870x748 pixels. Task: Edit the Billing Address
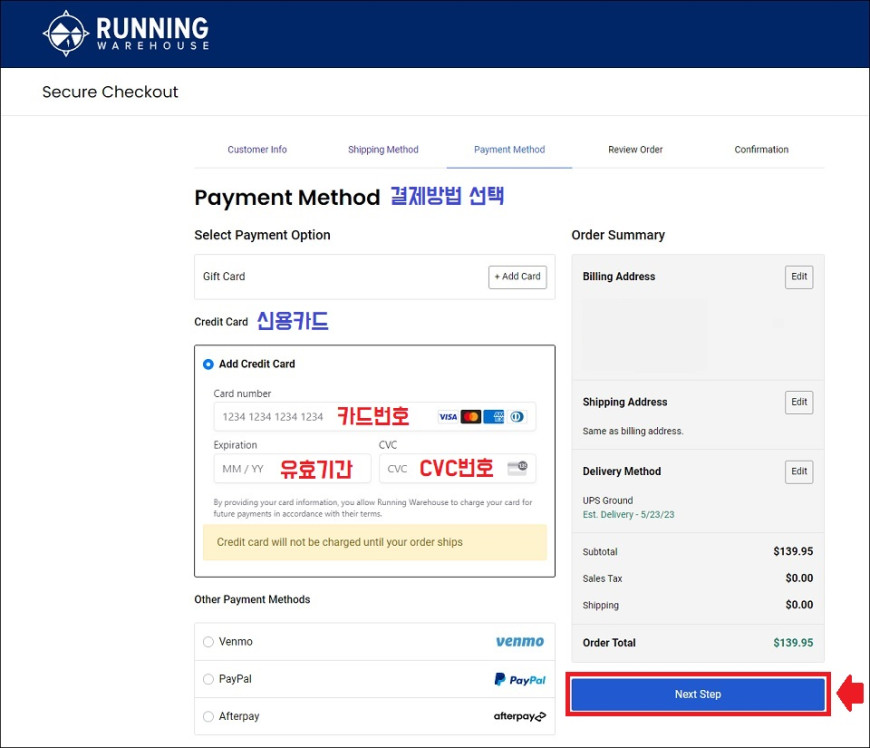799,277
